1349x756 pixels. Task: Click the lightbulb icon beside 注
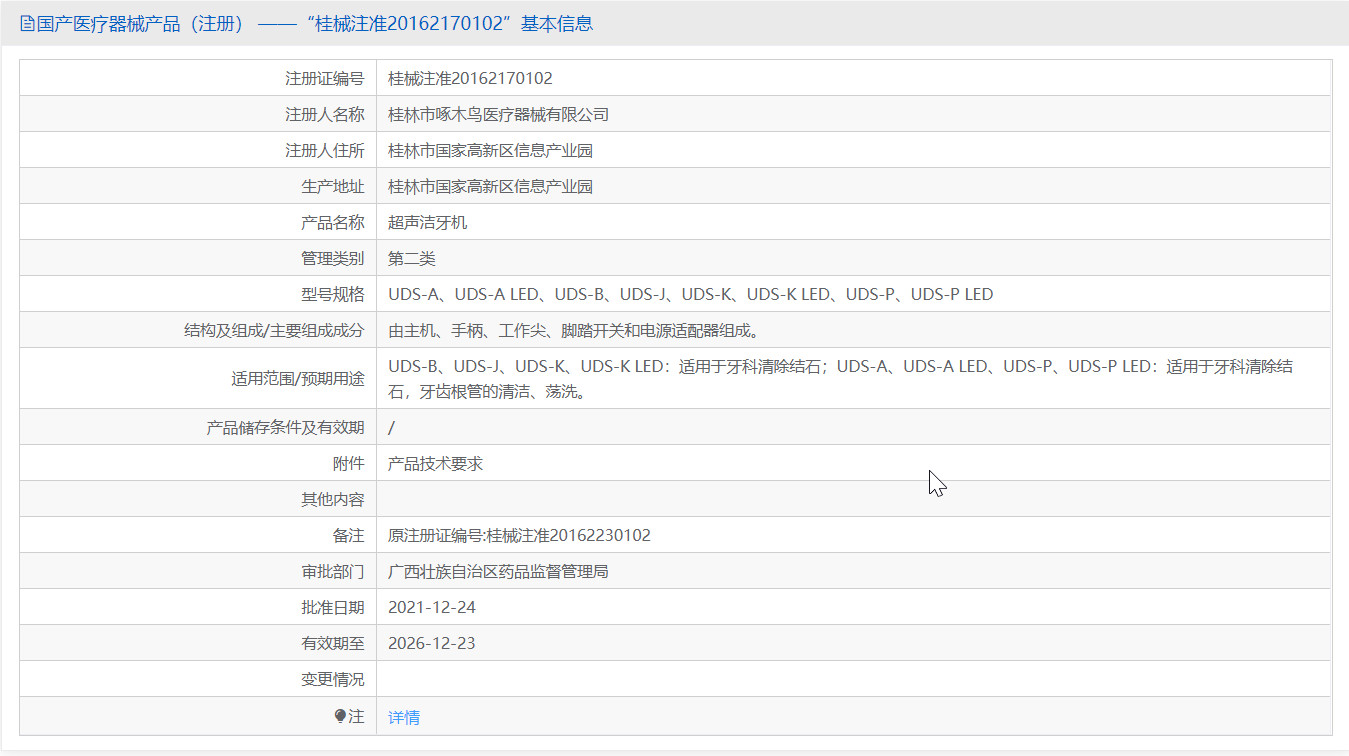[340, 716]
